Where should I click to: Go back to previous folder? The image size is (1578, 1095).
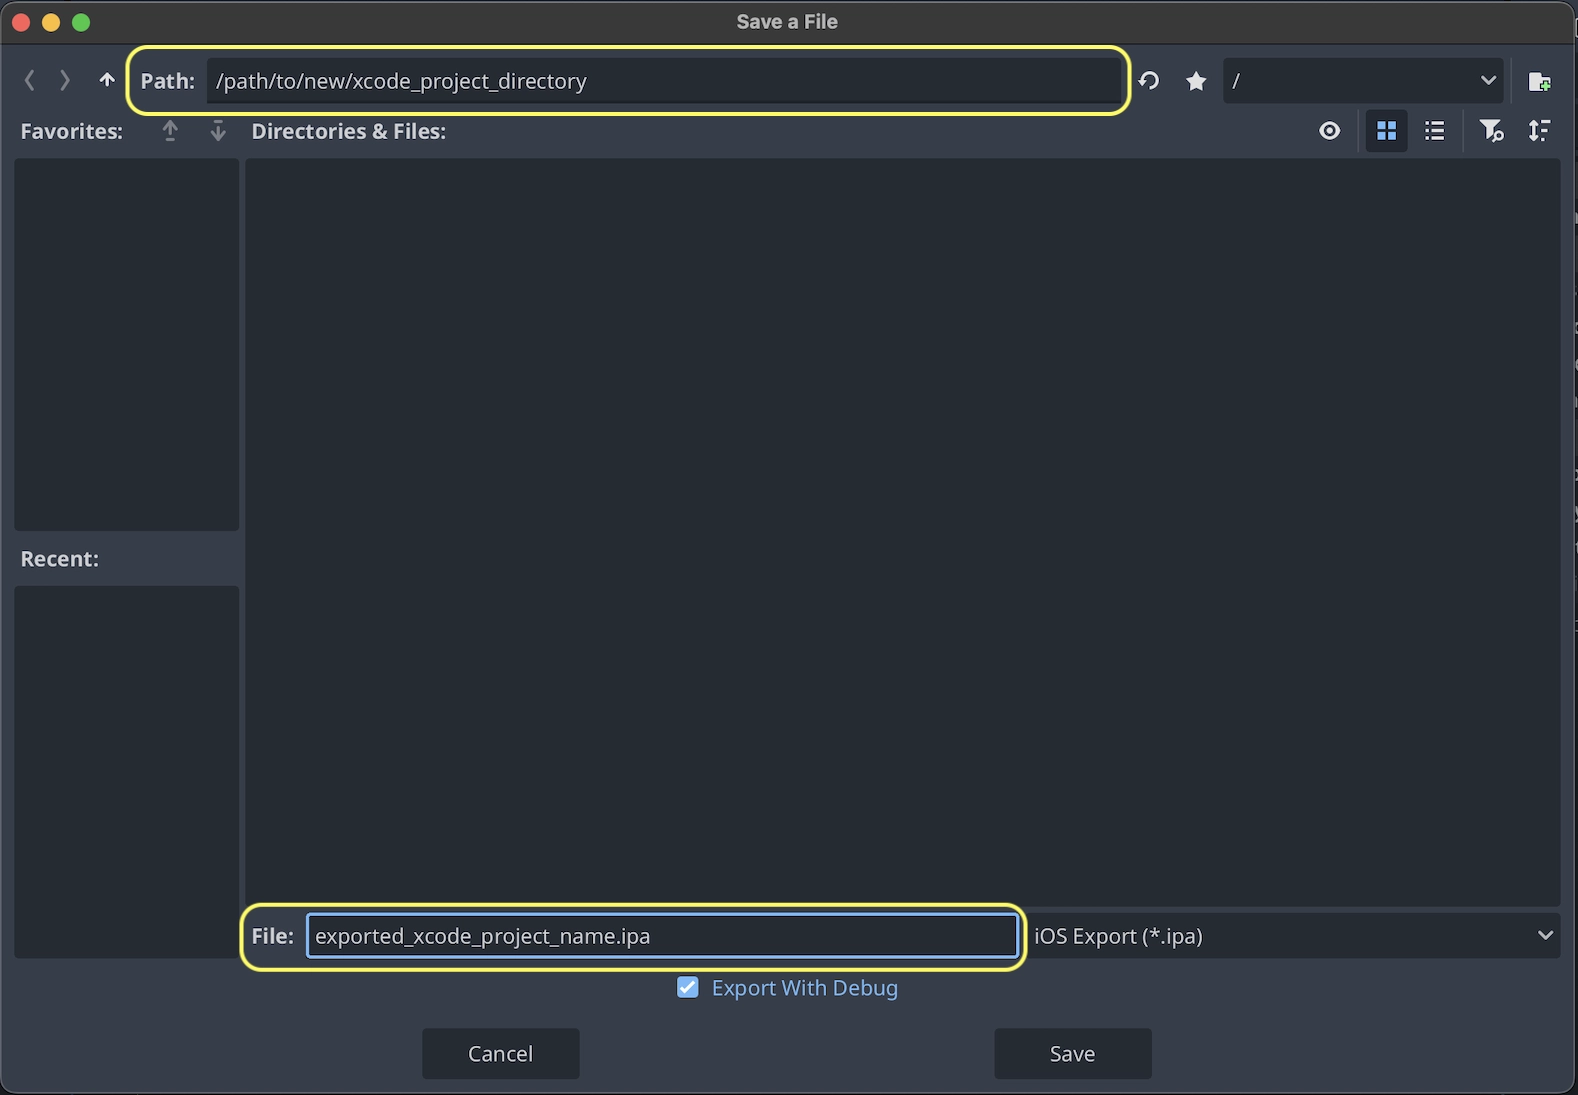pos(30,81)
